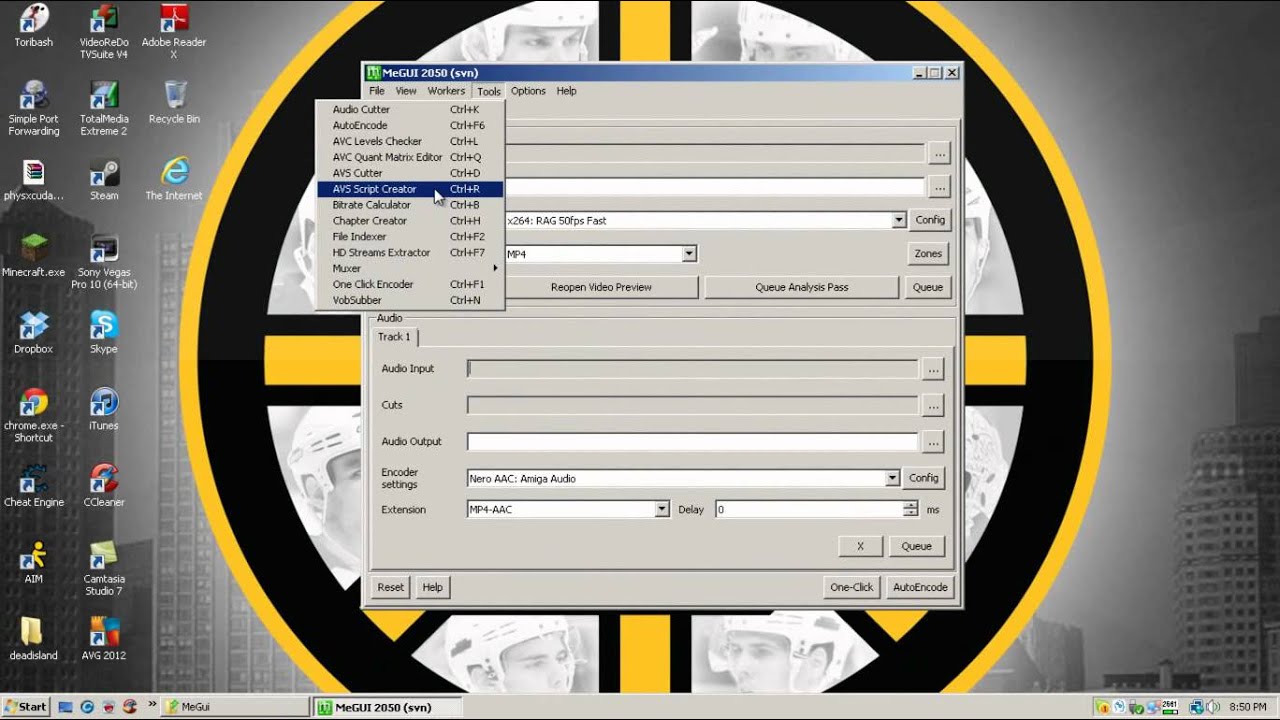This screenshot has height=720, width=1280.
Task: Expand the Muxer submenu
Action: click(x=410, y=268)
